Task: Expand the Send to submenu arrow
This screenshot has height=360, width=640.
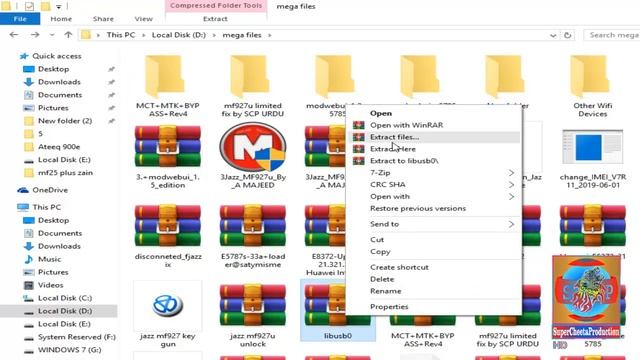Action: coord(511,224)
